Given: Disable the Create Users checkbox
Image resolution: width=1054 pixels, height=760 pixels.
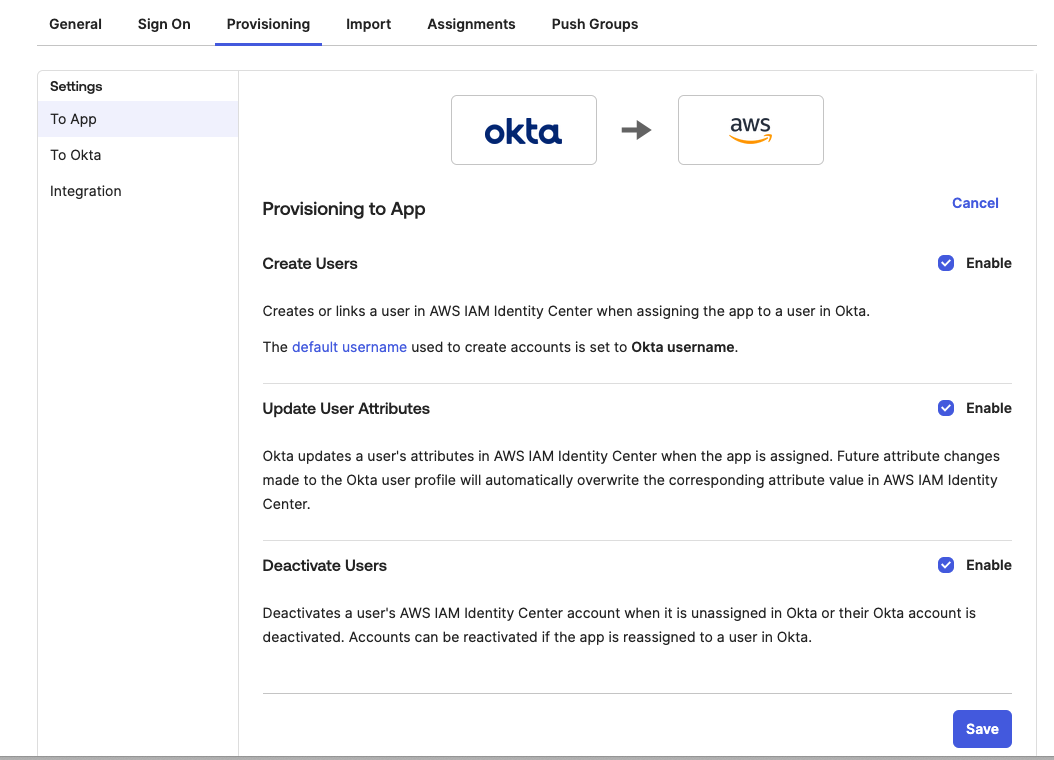Looking at the screenshot, I should tap(946, 263).
